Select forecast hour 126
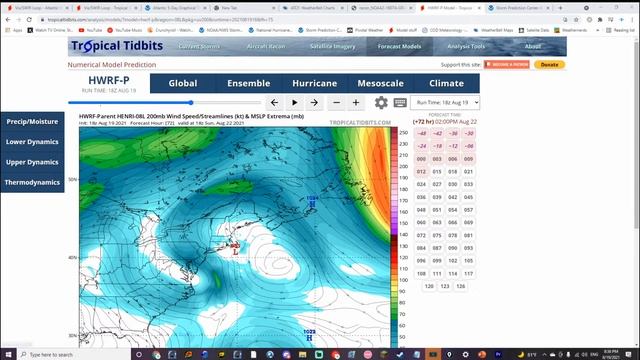The height and width of the screenshot is (360, 640). (461, 286)
